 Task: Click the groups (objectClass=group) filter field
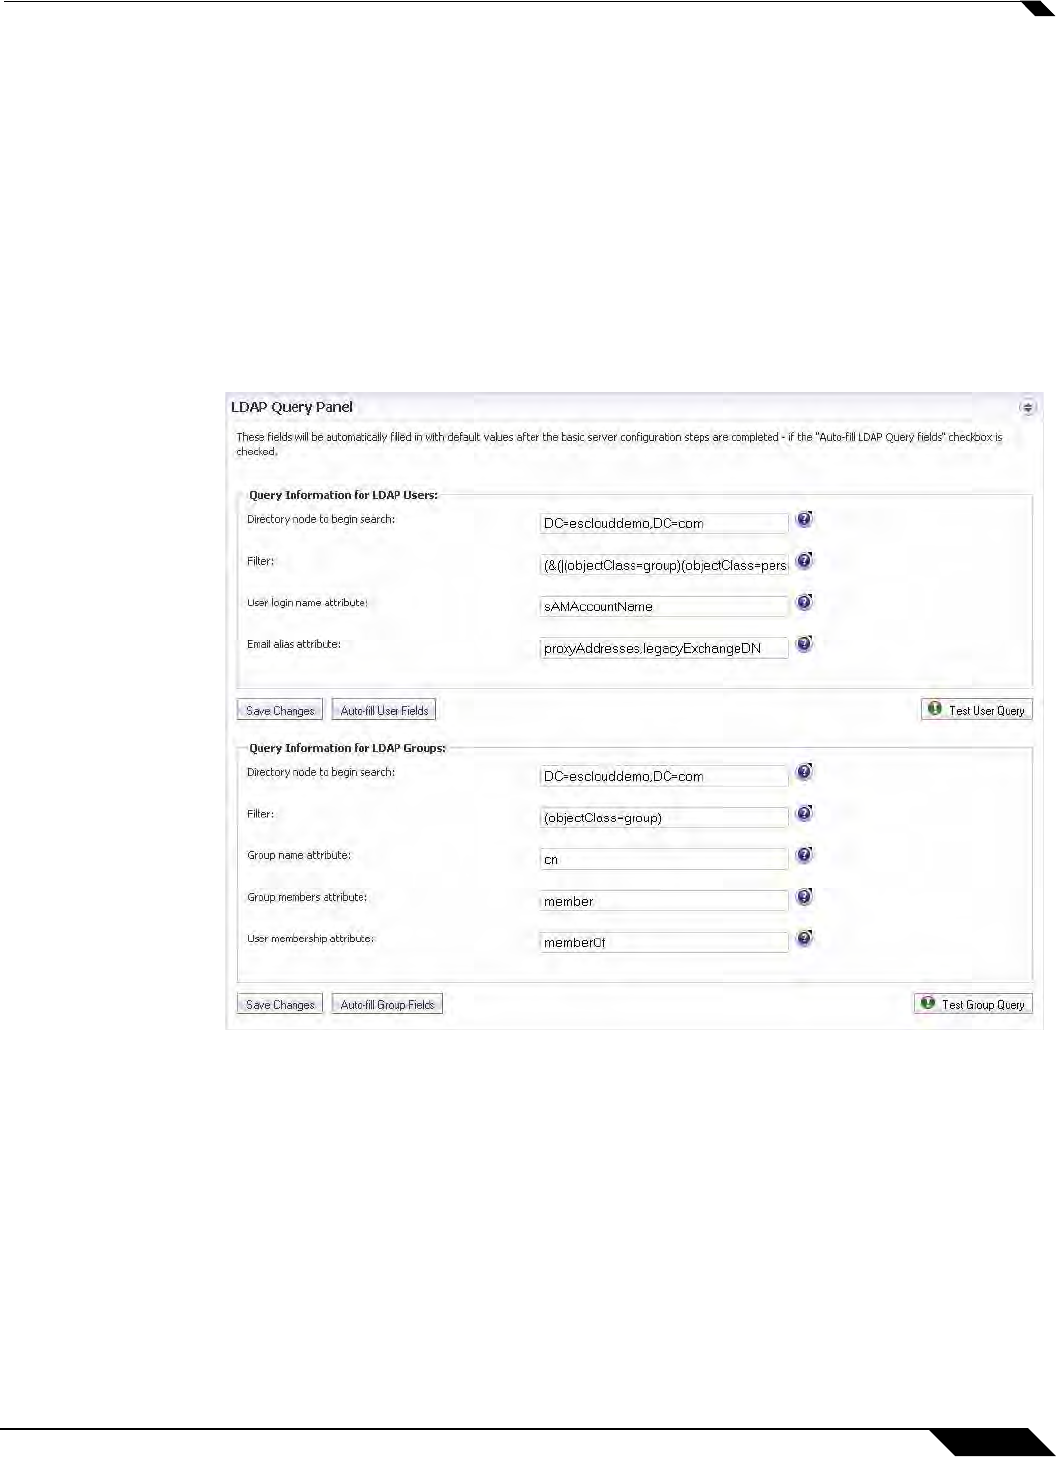[664, 818]
